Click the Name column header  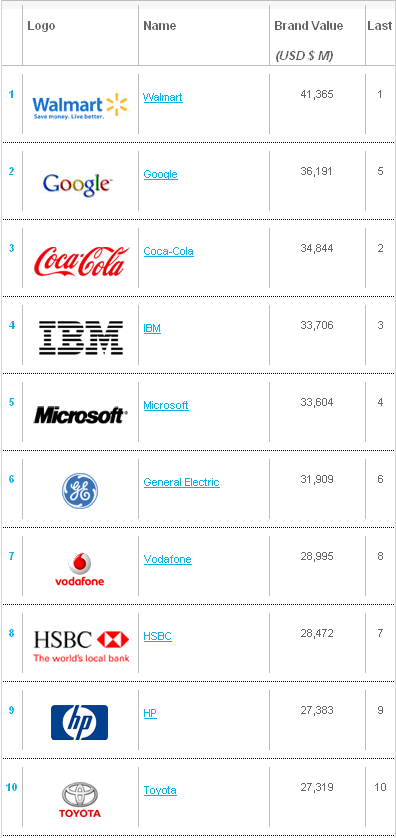click(159, 26)
